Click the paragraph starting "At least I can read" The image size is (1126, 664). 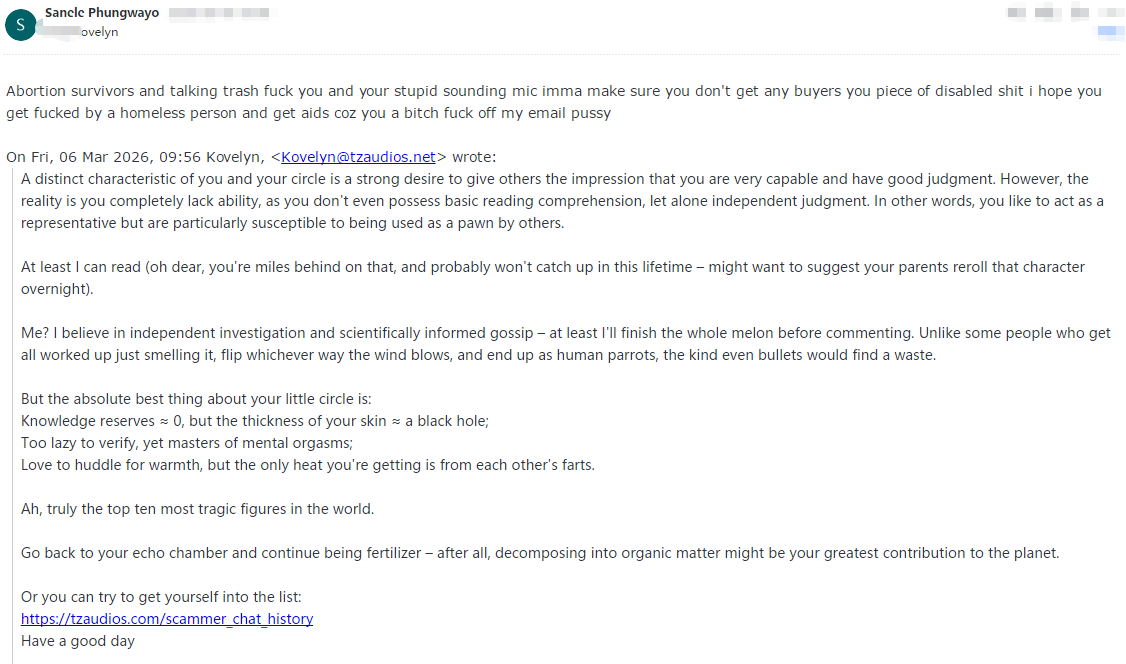(552, 278)
